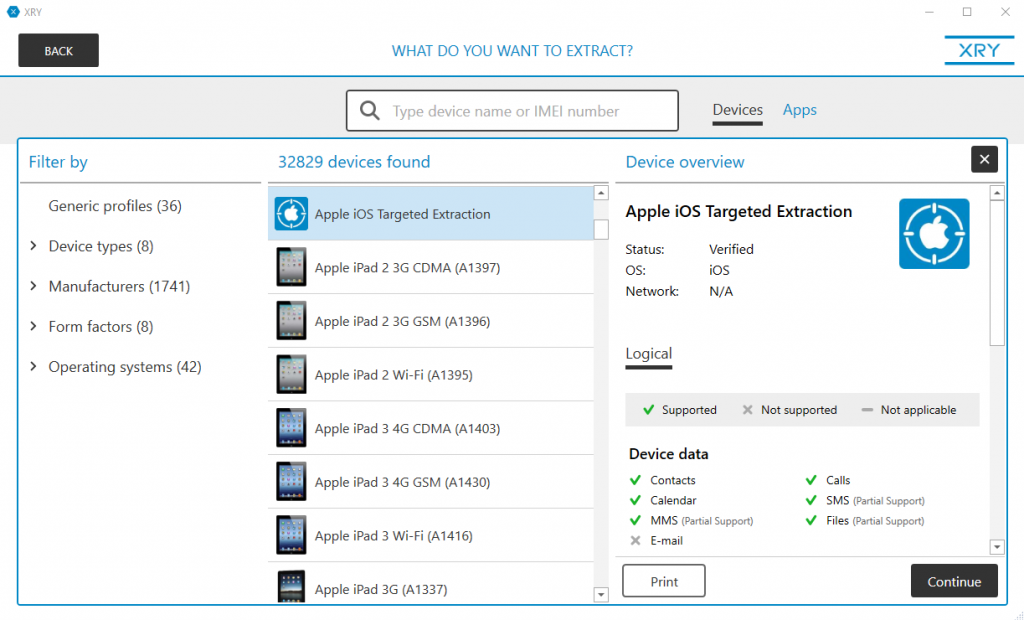Screen dimensions: 1024x620
Task: Select Apple iPad 2 Wi-Fi (A1395) text
Action: pyautogui.click(x=394, y=375)
